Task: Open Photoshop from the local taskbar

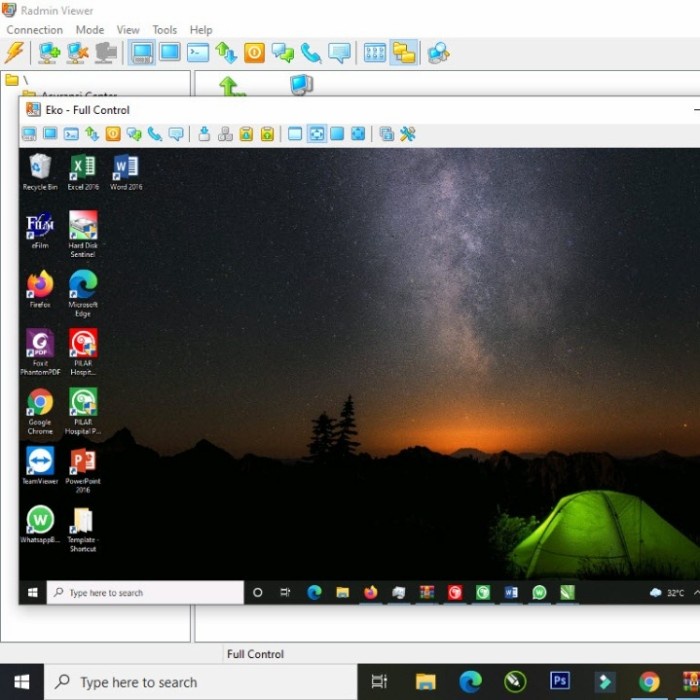Action: pyautogui.click(x=560, y=682)
